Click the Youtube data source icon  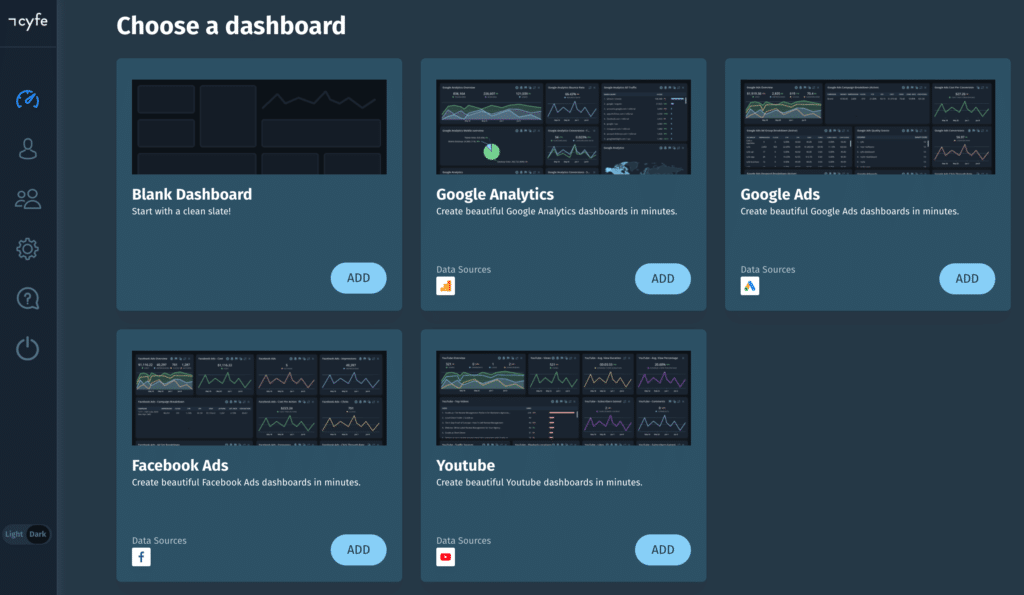coord(445,557)
